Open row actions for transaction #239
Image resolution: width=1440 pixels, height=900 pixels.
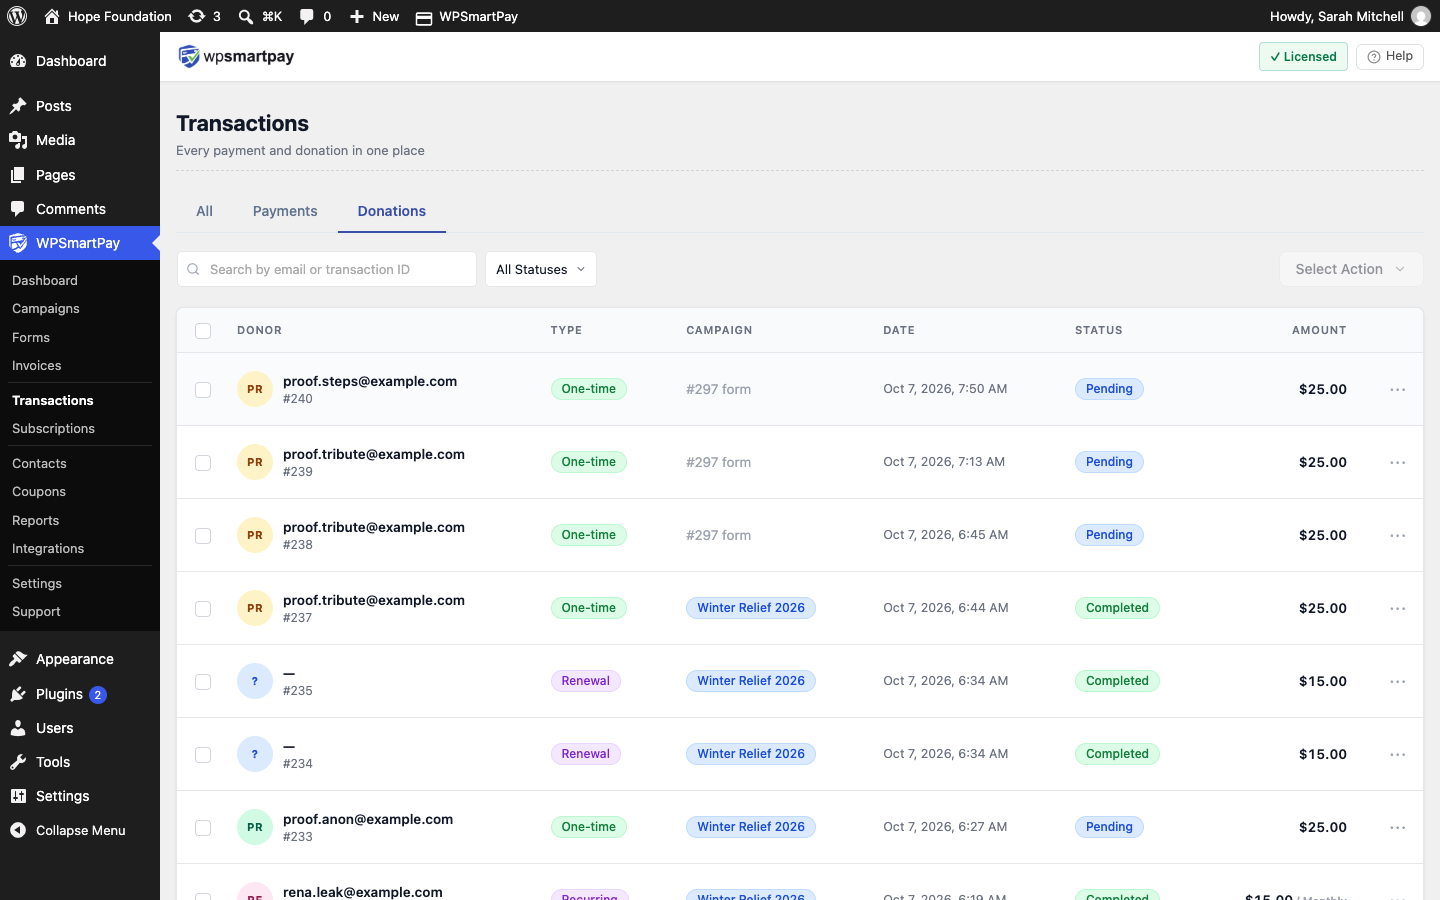point(1398,462)
